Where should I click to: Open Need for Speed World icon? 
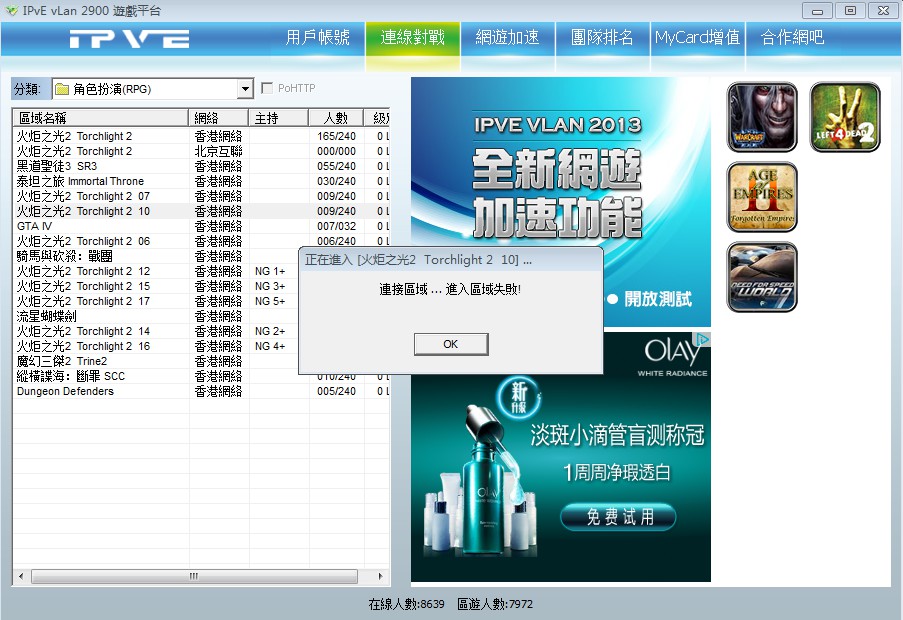[x=762, y=277]
